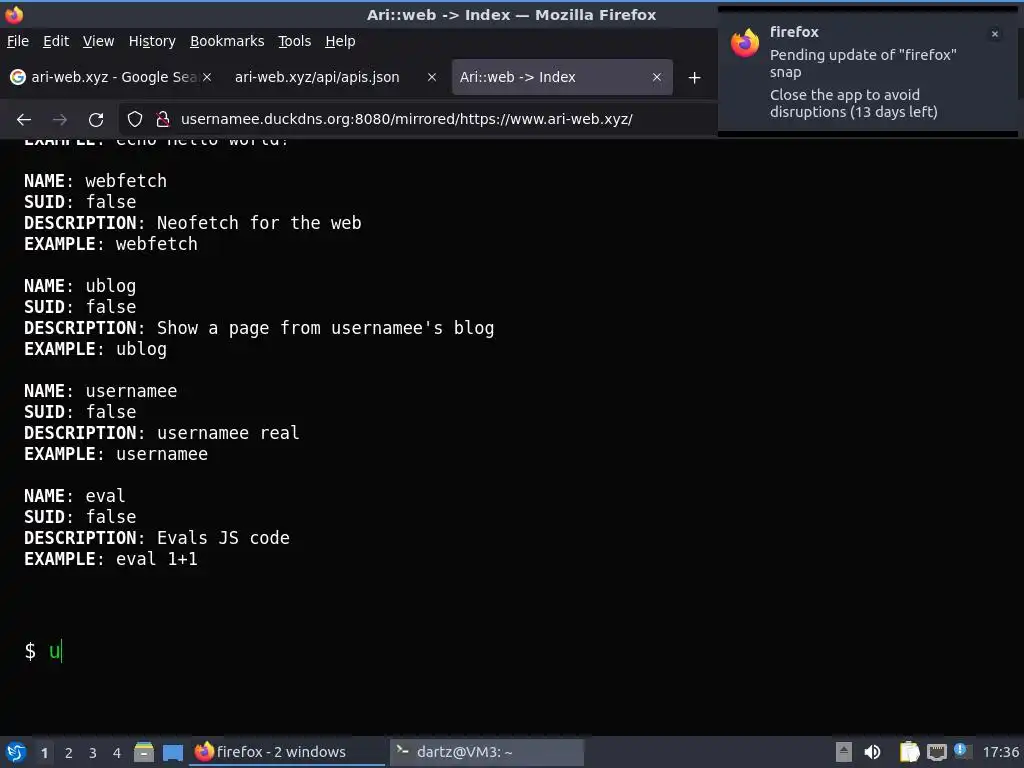The width and height of the screenshot is (1024, 768).
Task: Switch to workspace 3
Action: point(93,753)
